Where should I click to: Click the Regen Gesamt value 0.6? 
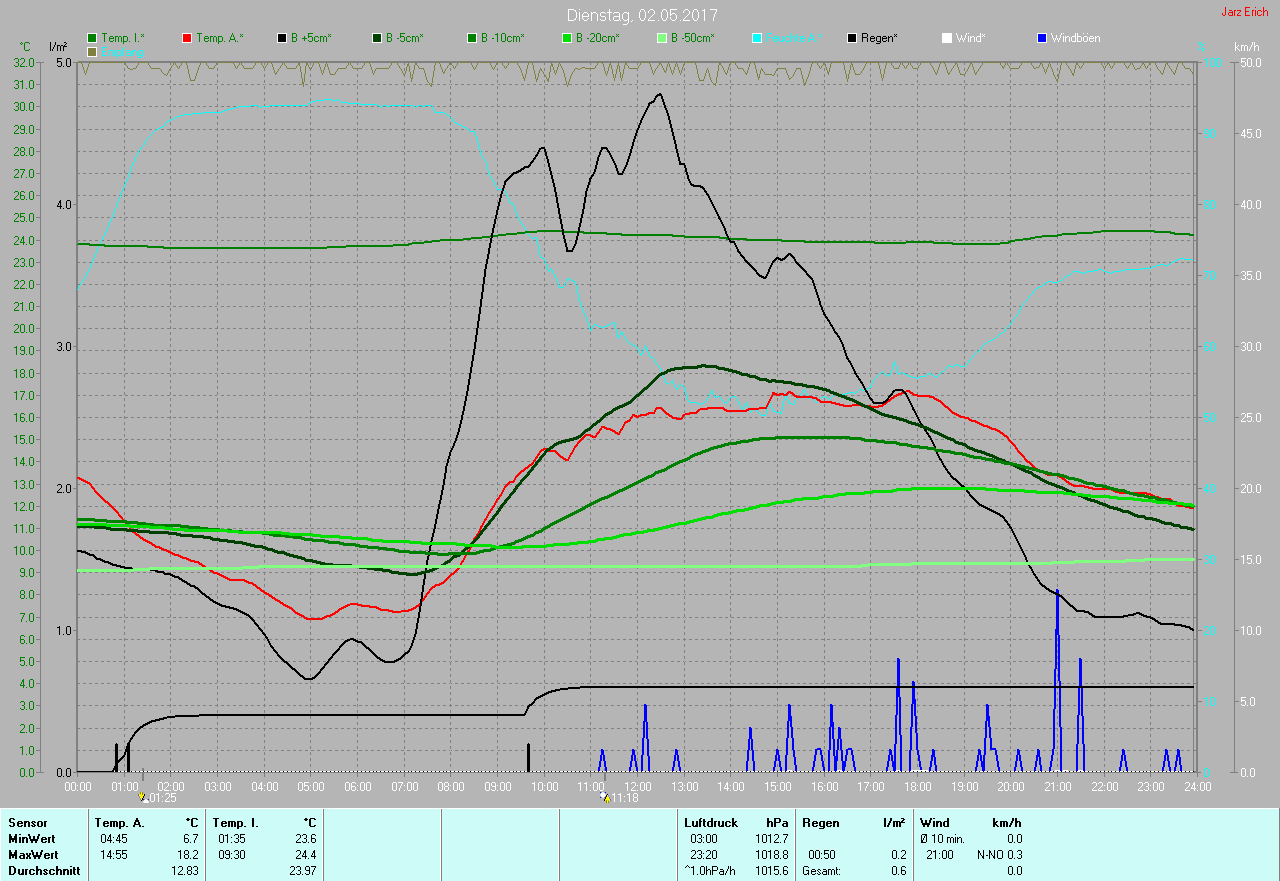pos(898,871)
